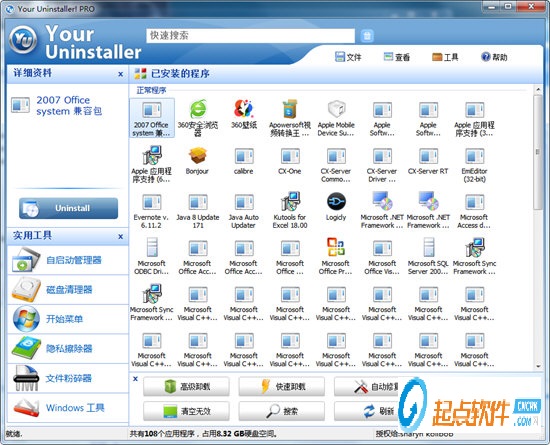
Task: Click the Uninstall button
Action: (x=68, y=208)
